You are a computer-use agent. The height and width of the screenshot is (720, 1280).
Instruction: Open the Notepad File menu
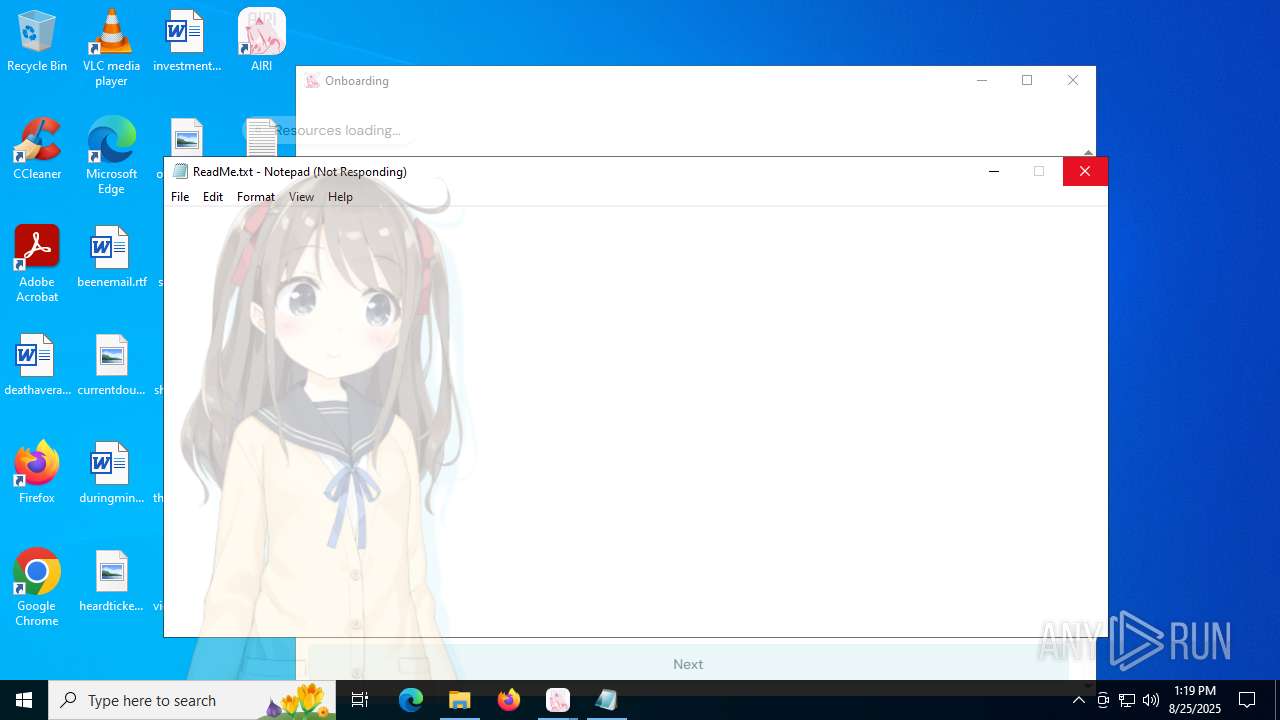tap(180, 197)
